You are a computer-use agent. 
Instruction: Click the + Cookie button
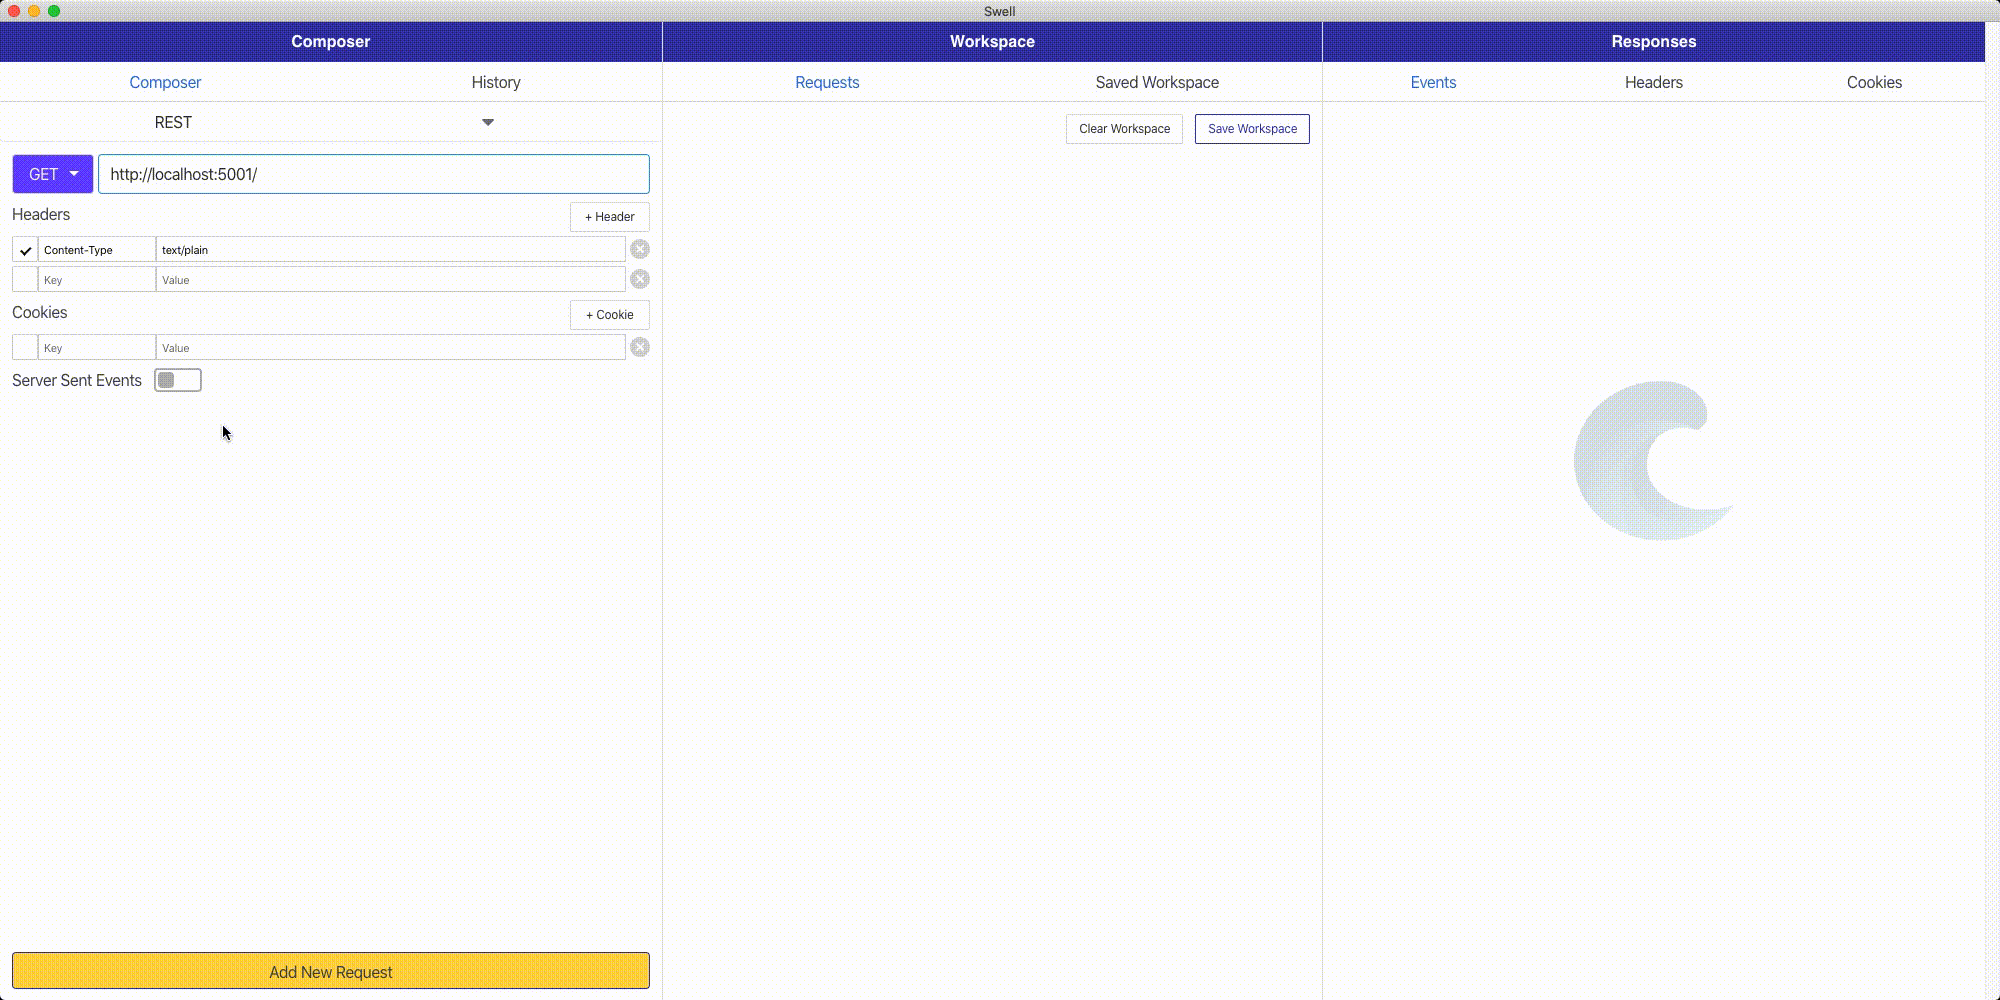[610, 315]
